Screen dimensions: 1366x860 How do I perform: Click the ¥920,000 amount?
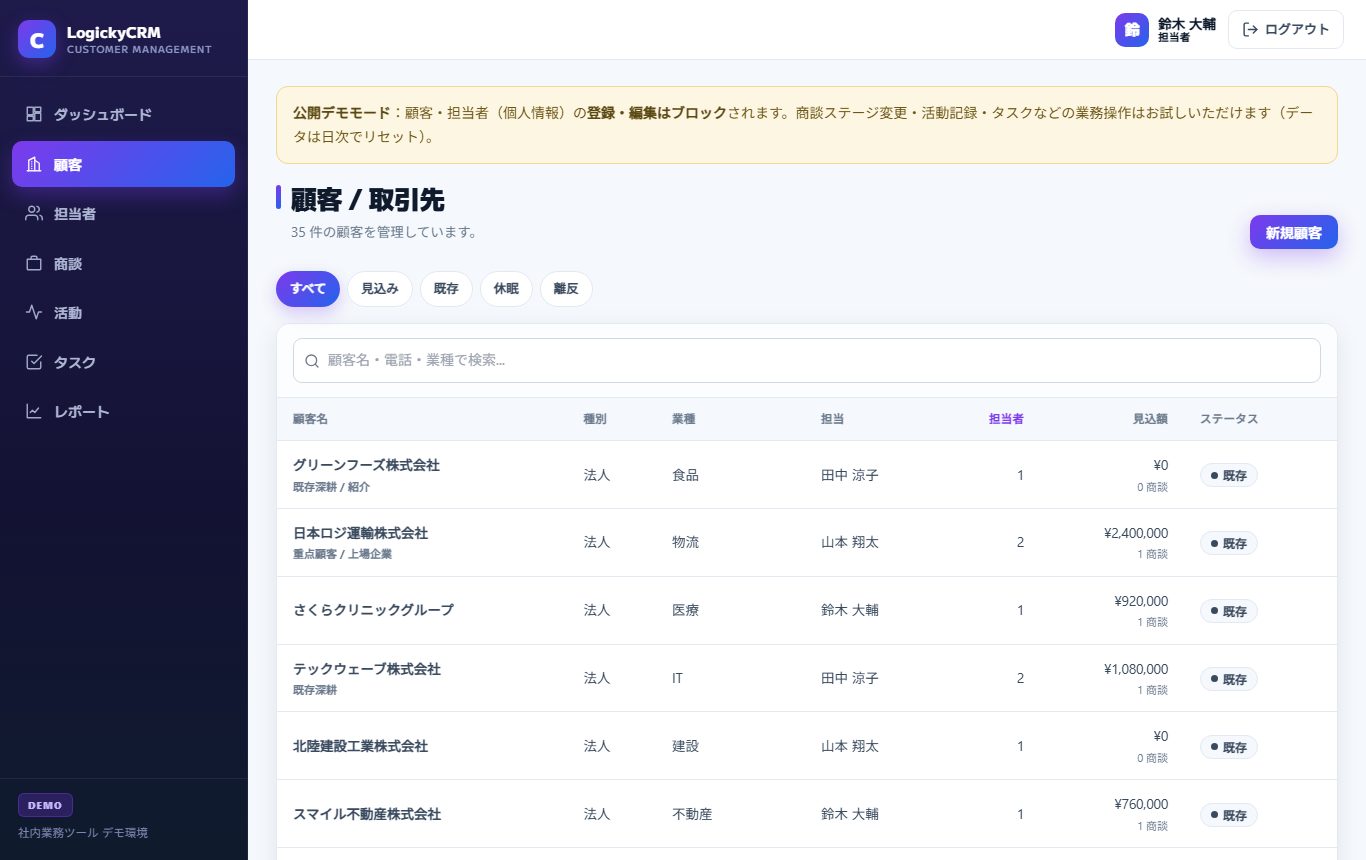(x=1141, y=601)
